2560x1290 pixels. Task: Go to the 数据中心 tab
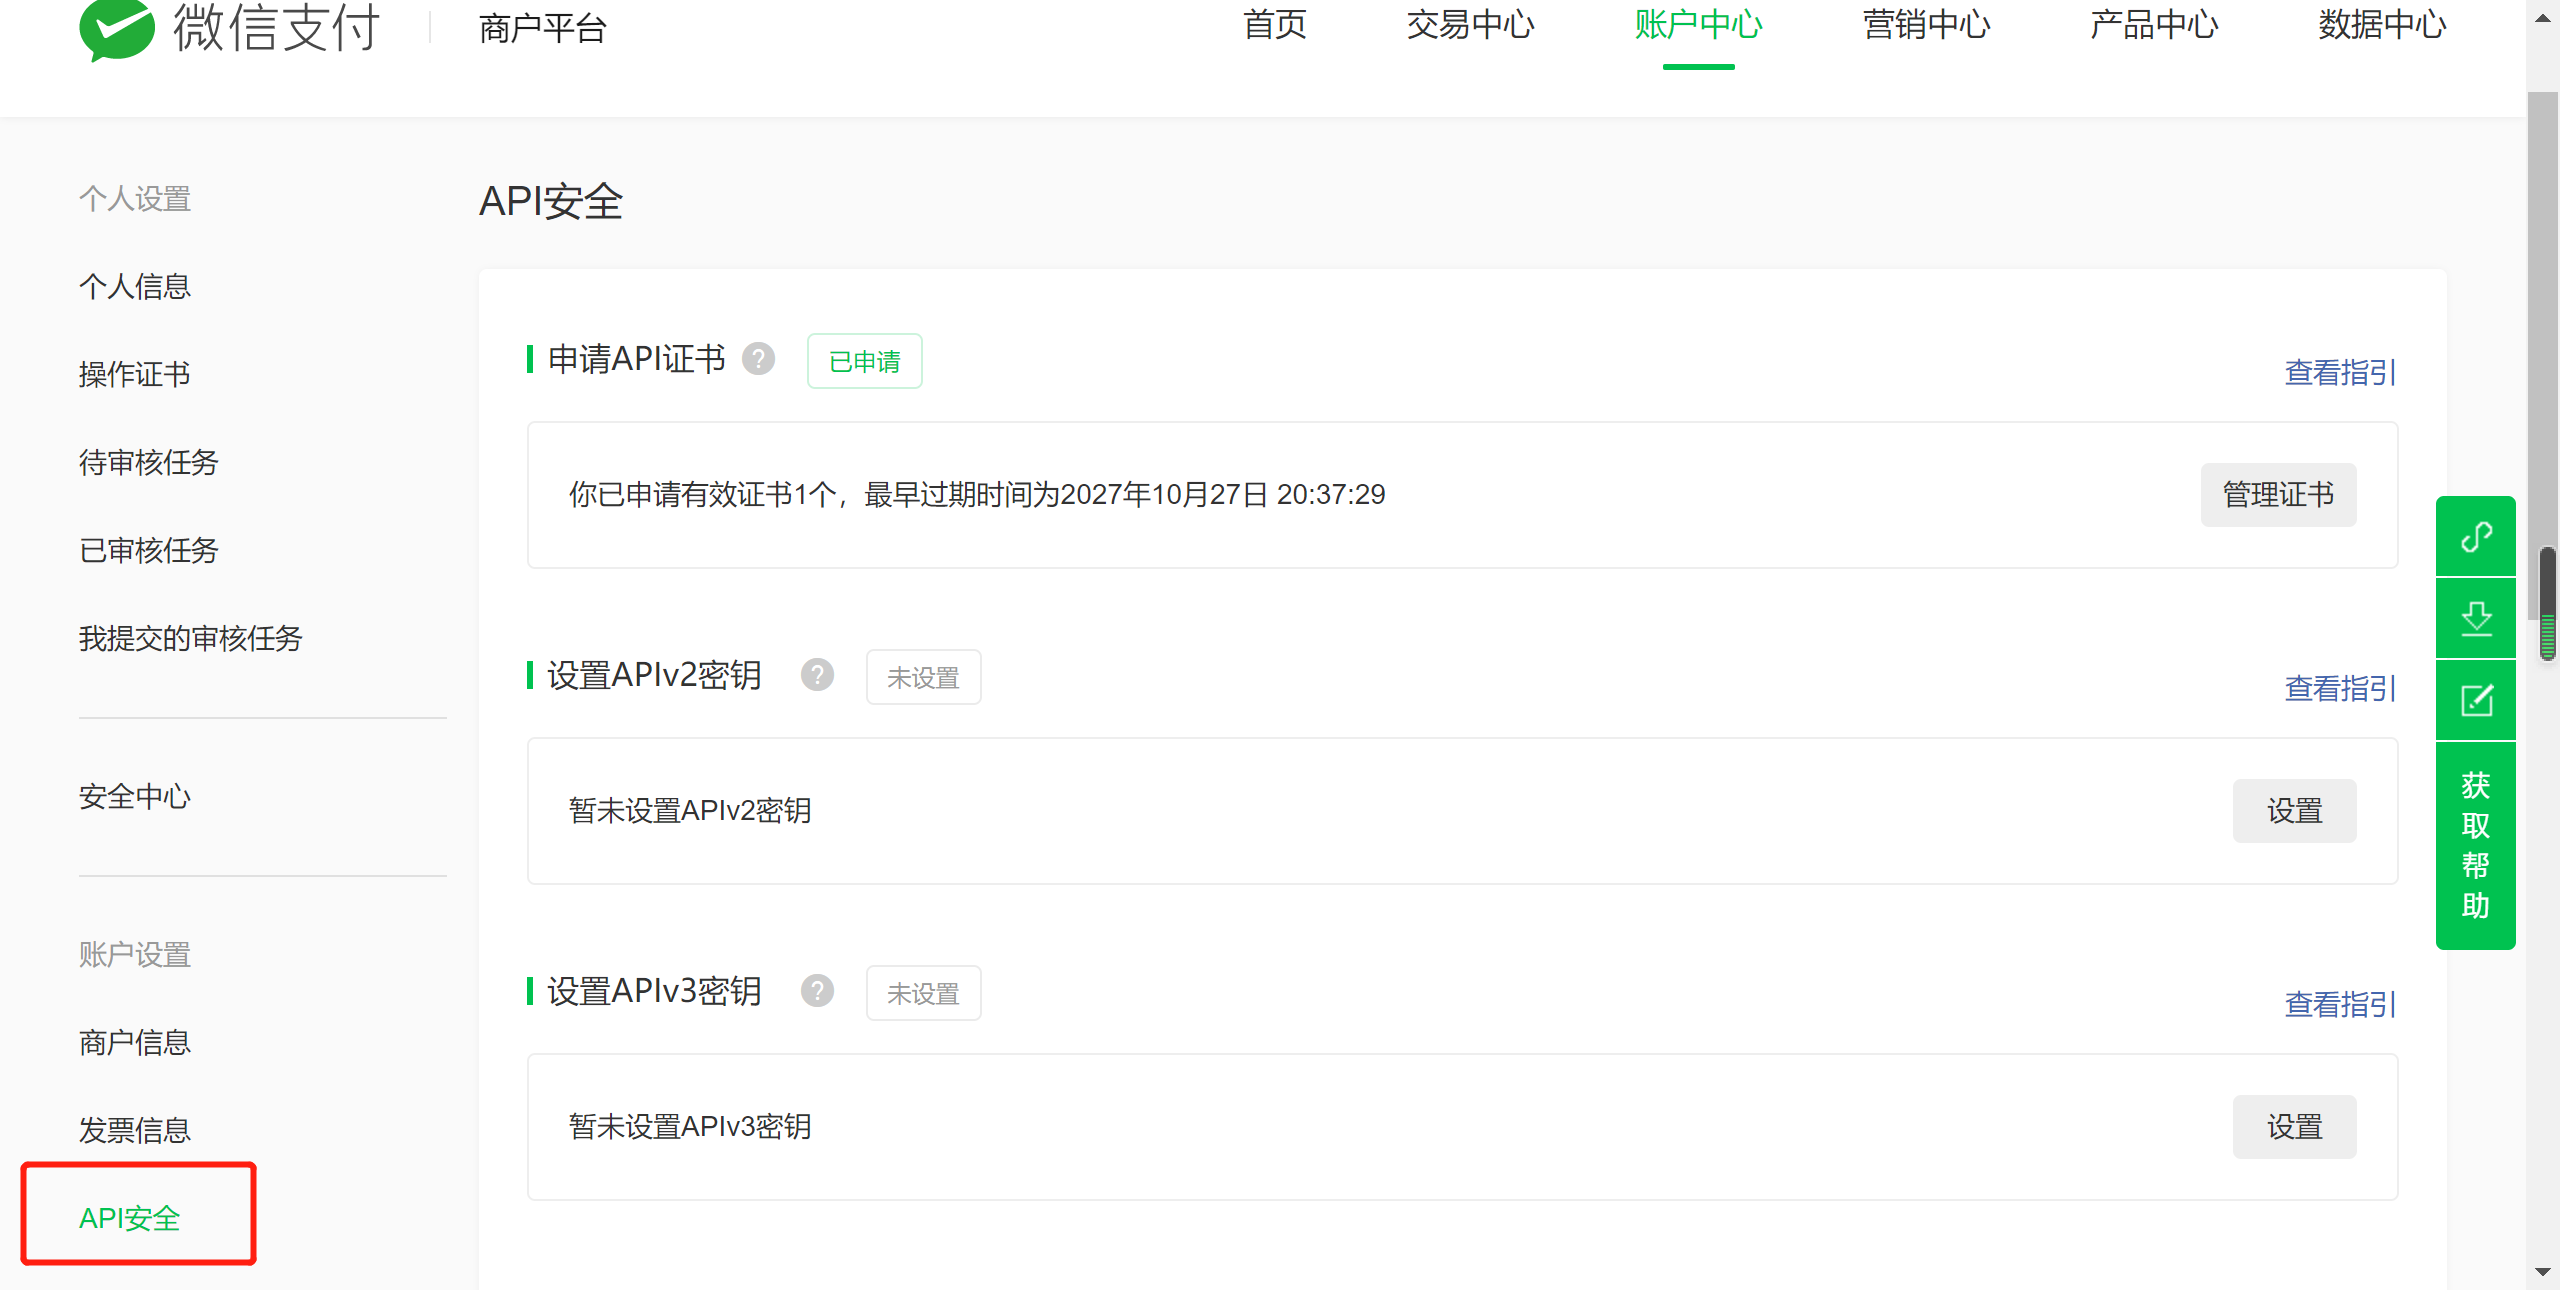2382,26
